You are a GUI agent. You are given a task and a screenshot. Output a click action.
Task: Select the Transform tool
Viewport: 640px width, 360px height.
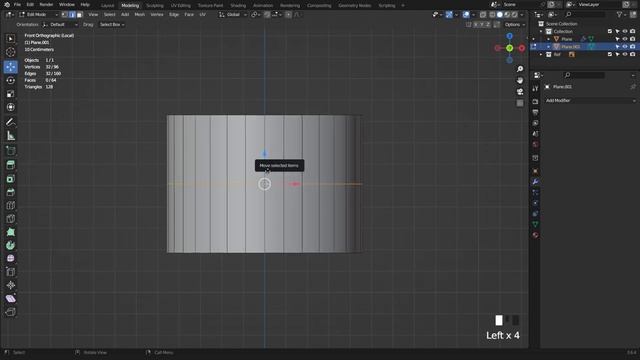[11, 107]
